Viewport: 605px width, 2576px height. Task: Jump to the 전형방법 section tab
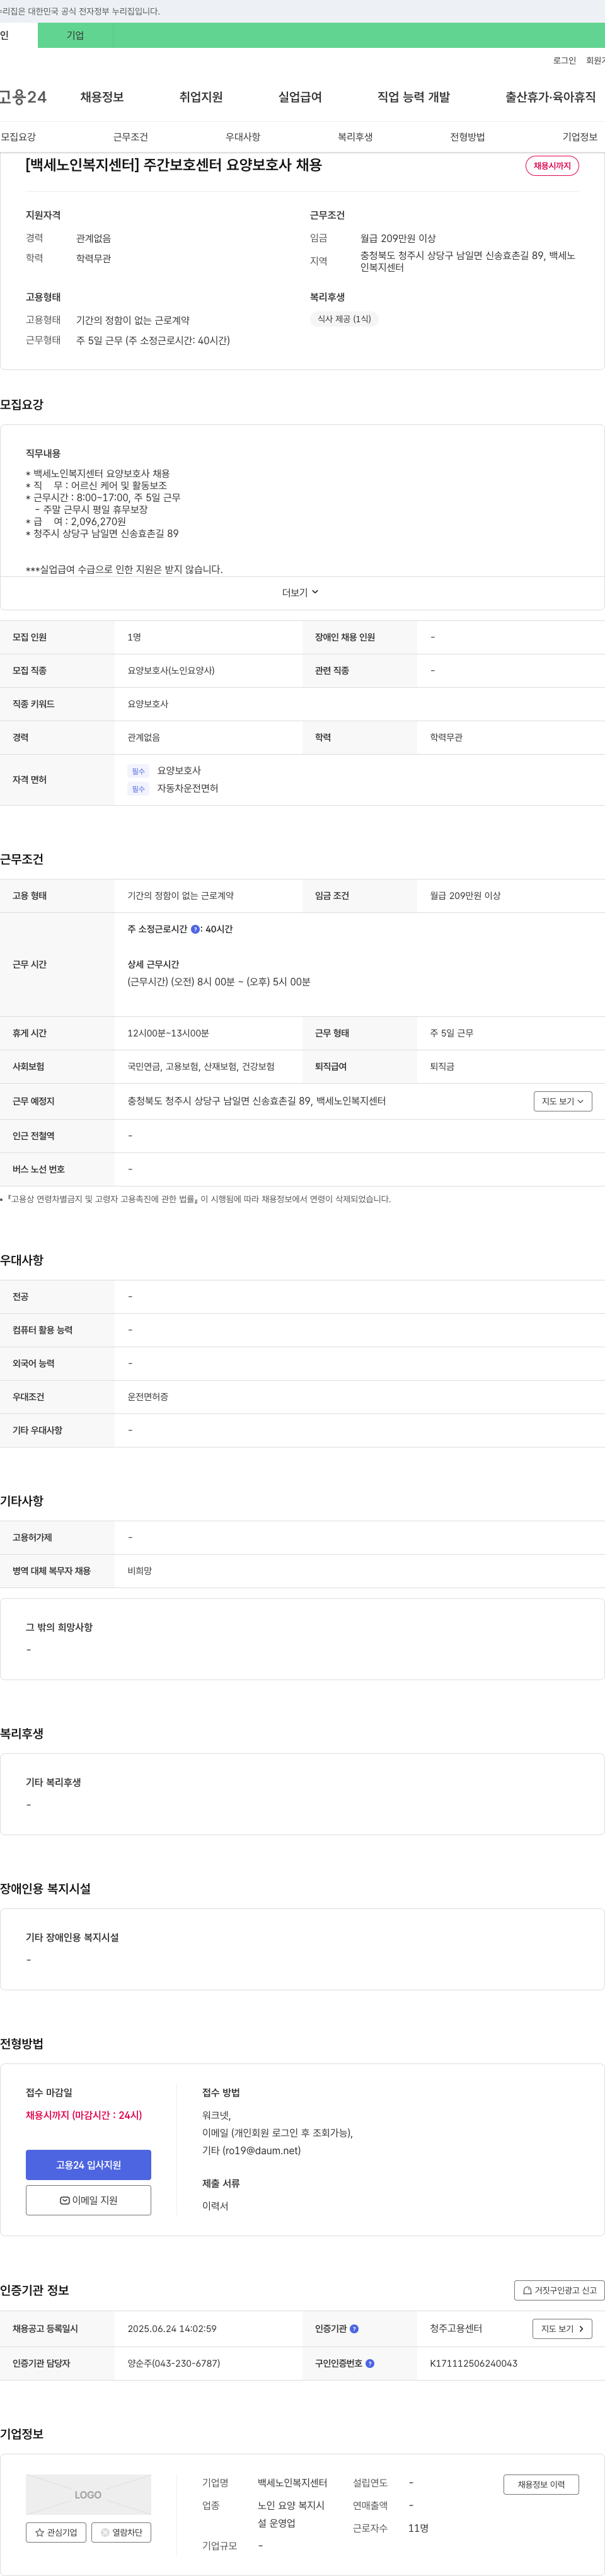(467, 137)
